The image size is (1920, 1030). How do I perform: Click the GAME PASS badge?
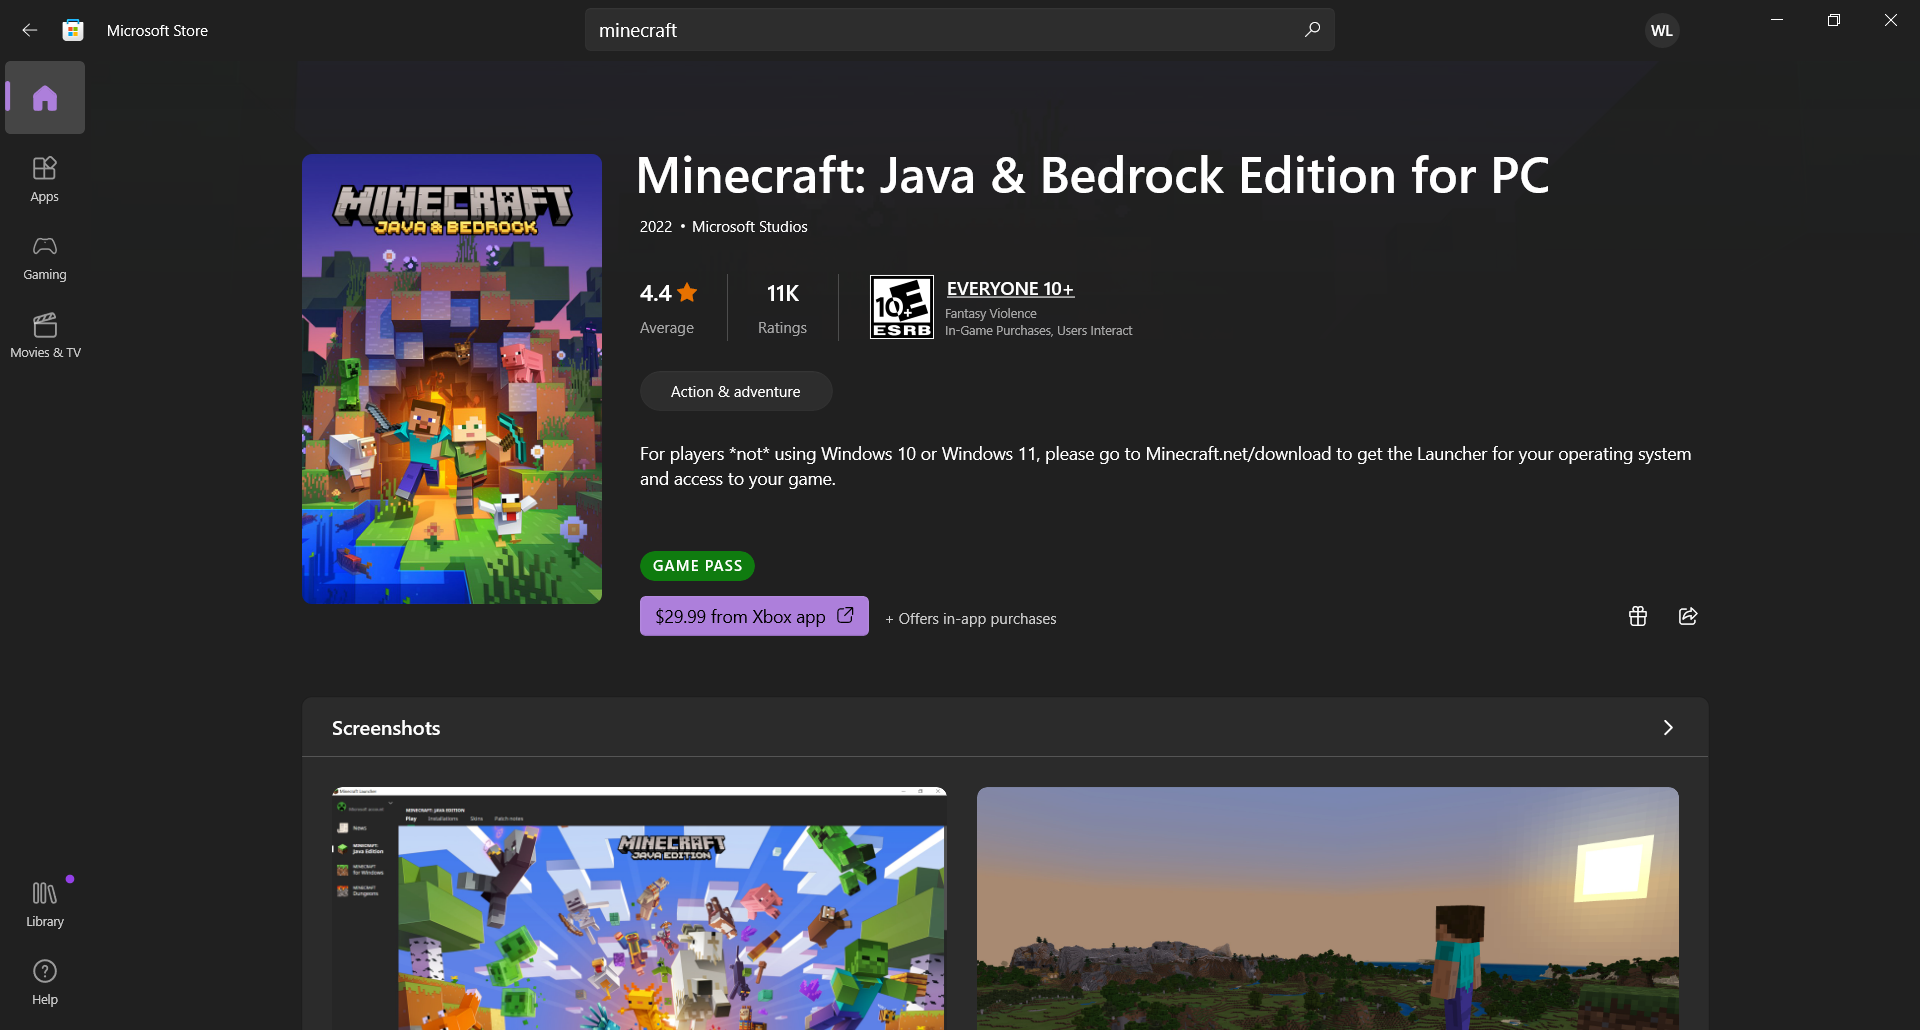point(697,566)
